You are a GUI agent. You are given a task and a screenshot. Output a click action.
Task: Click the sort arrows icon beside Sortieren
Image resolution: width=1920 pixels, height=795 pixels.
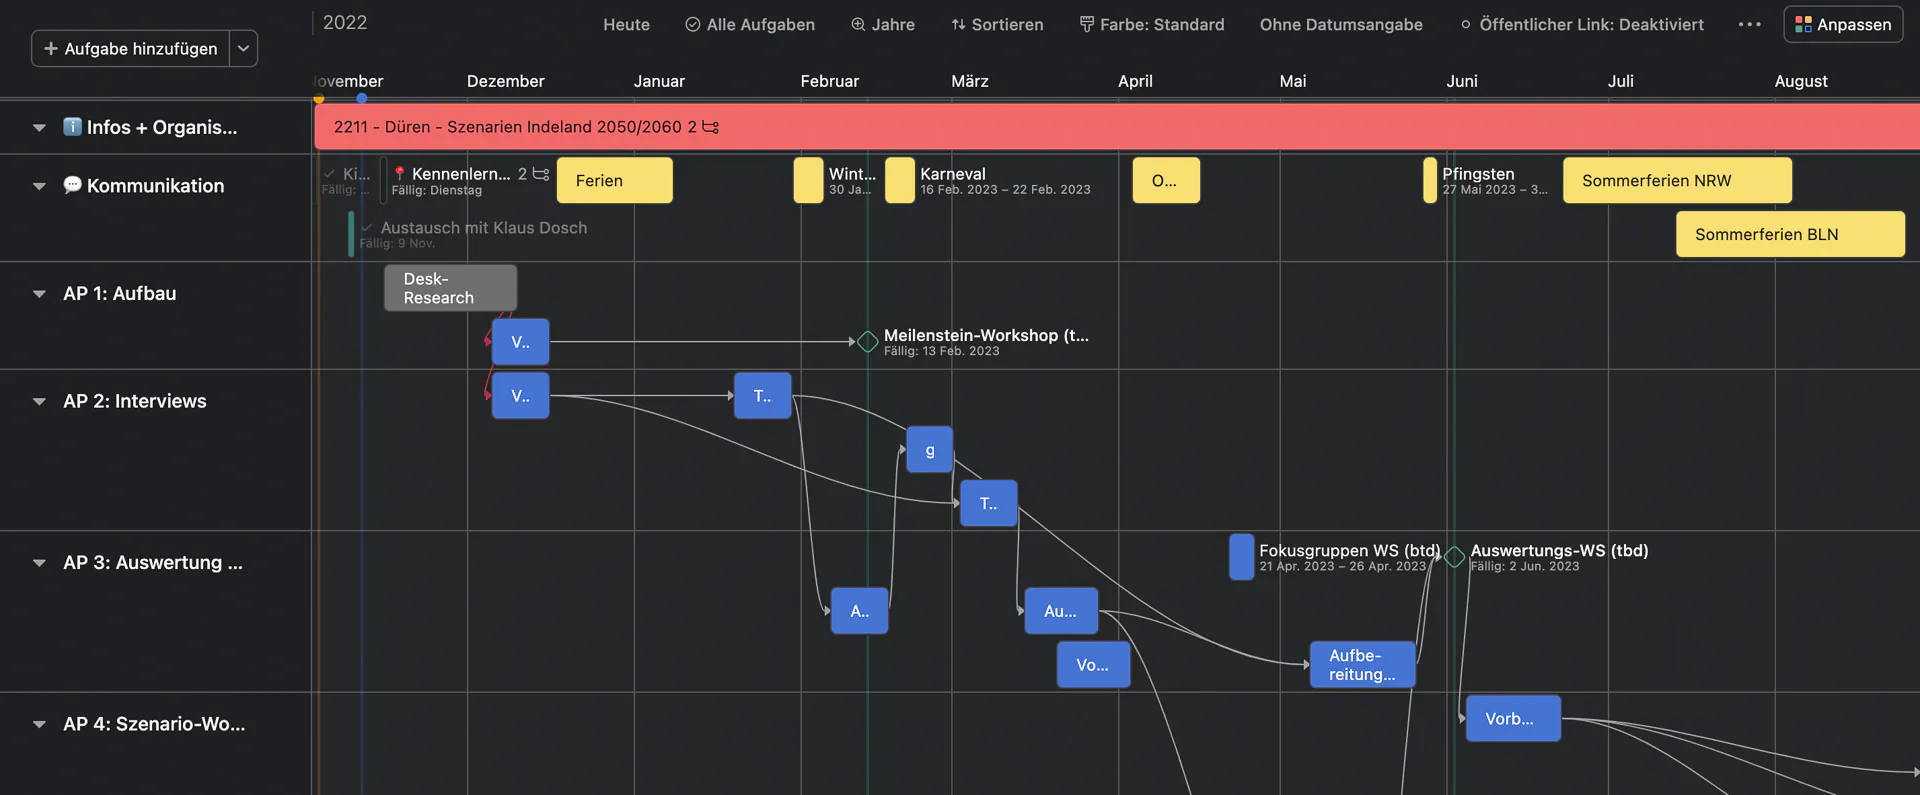point(958,24)
